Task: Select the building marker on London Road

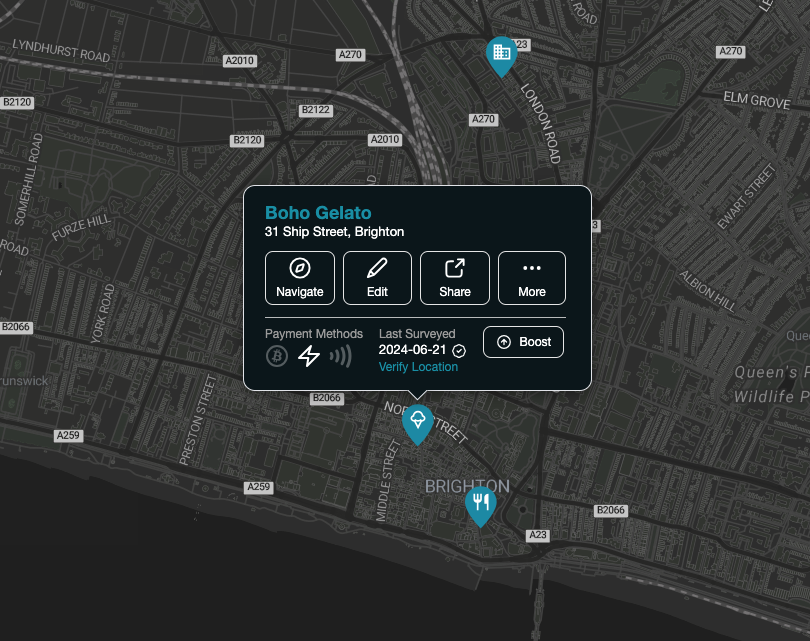Action: [501, 56]
